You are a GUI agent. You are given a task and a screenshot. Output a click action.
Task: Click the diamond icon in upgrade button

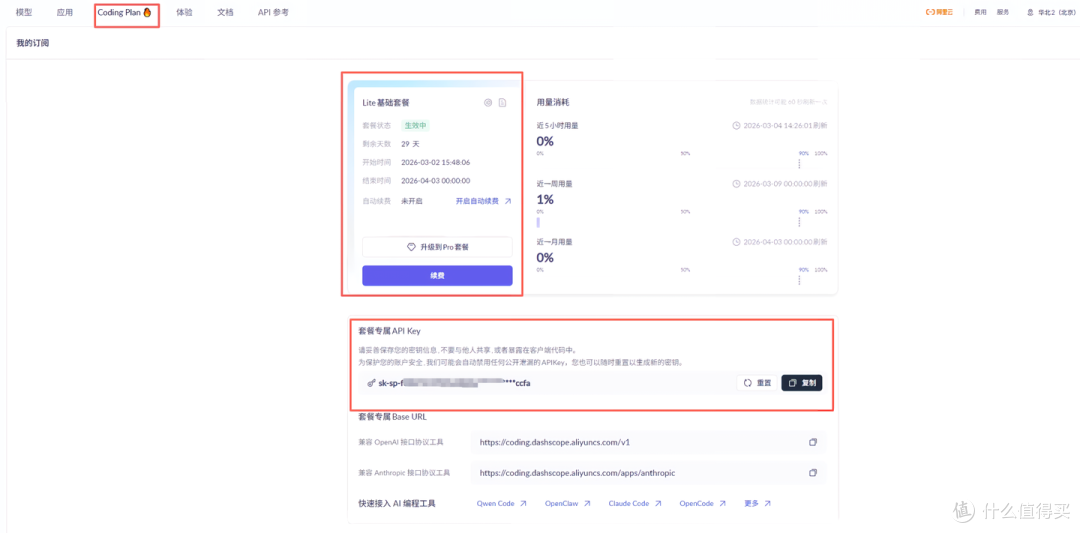click(411, 247)
